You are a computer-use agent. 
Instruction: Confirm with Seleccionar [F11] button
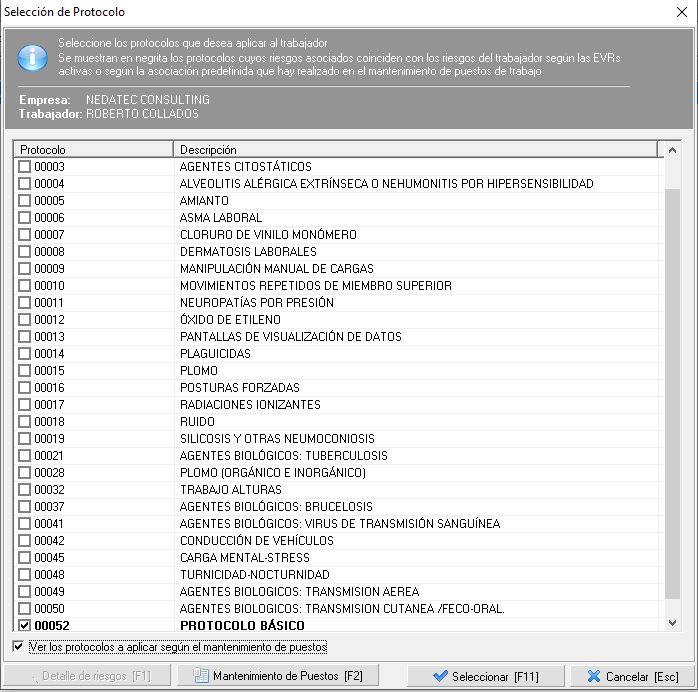tap(486, 676)
